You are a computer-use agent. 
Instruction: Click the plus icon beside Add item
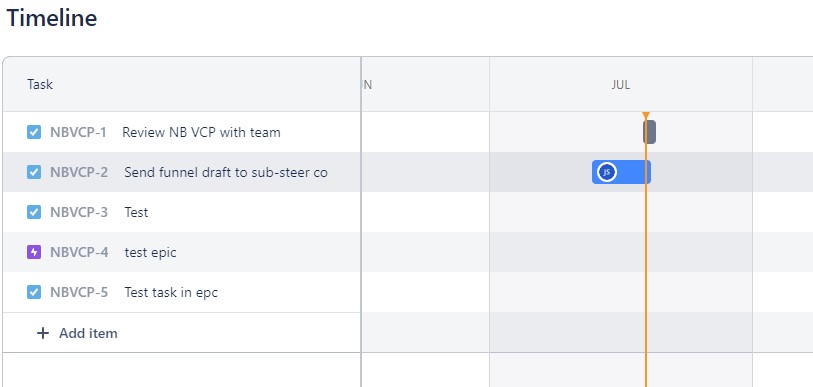(x=43, y=333)
